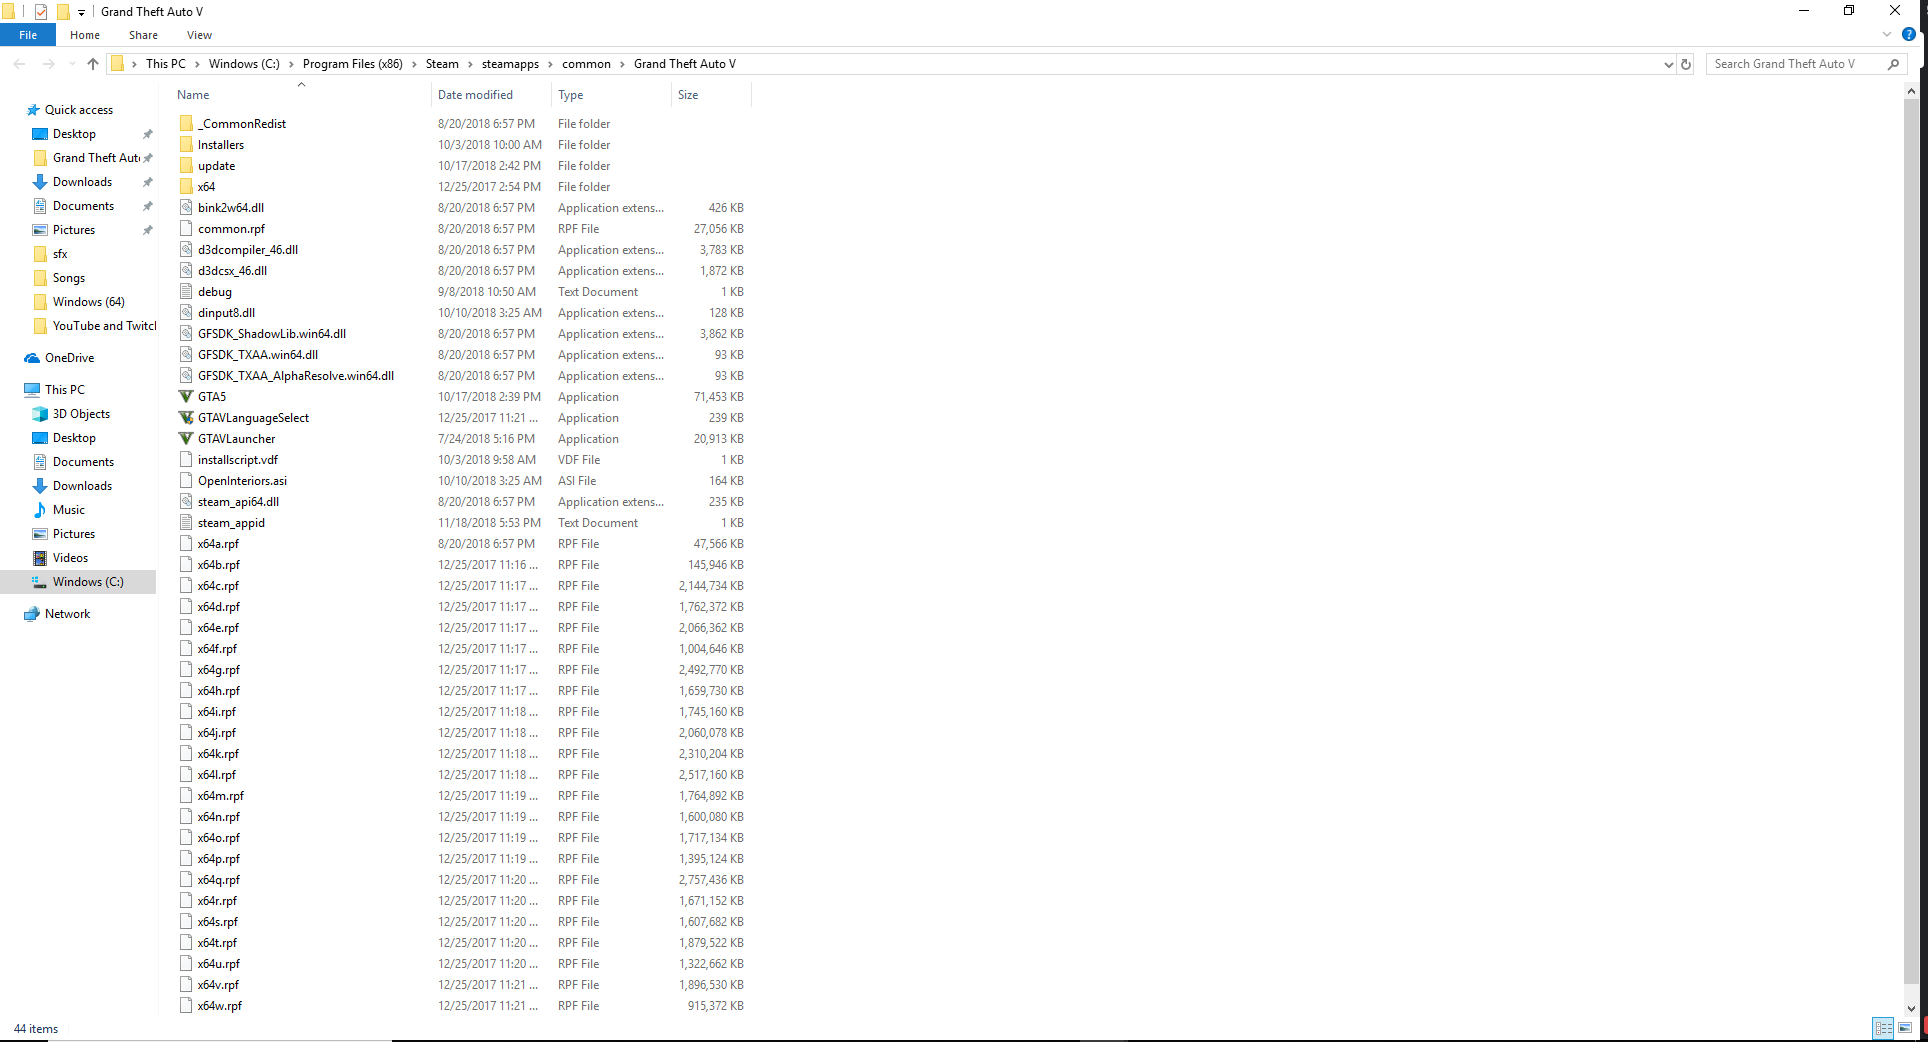The image size is (1928, 1042).
Task: Click the forward navigation arrow
Action: pos(47,63)
